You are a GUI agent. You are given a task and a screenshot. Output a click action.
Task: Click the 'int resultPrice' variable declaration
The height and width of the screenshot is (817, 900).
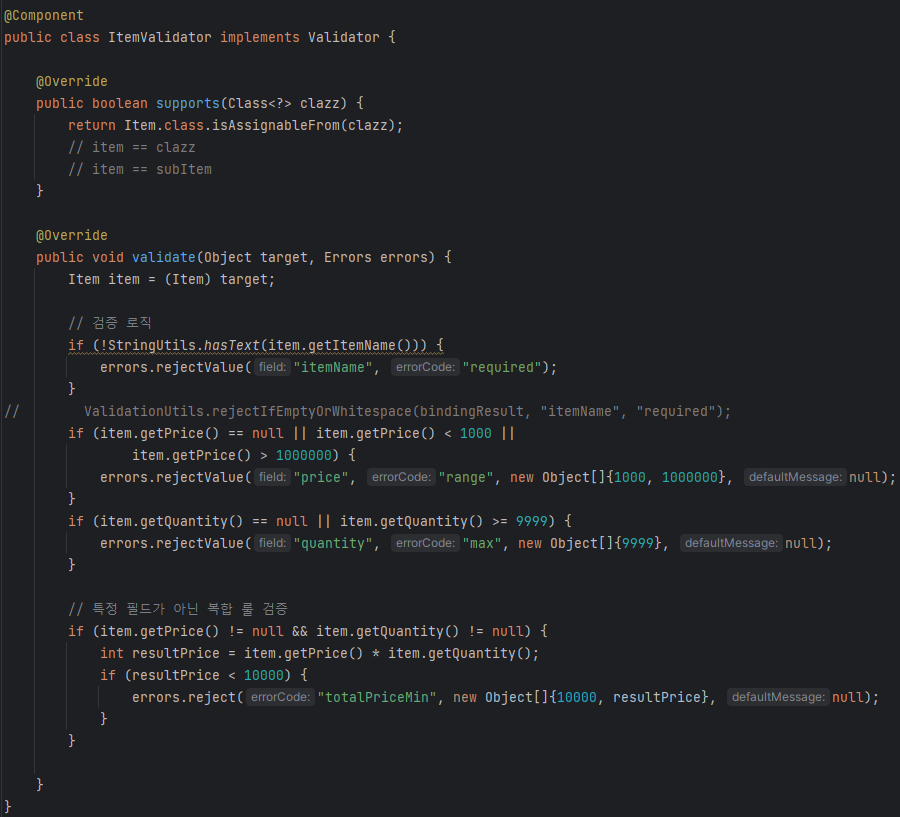tap(160, 653)
